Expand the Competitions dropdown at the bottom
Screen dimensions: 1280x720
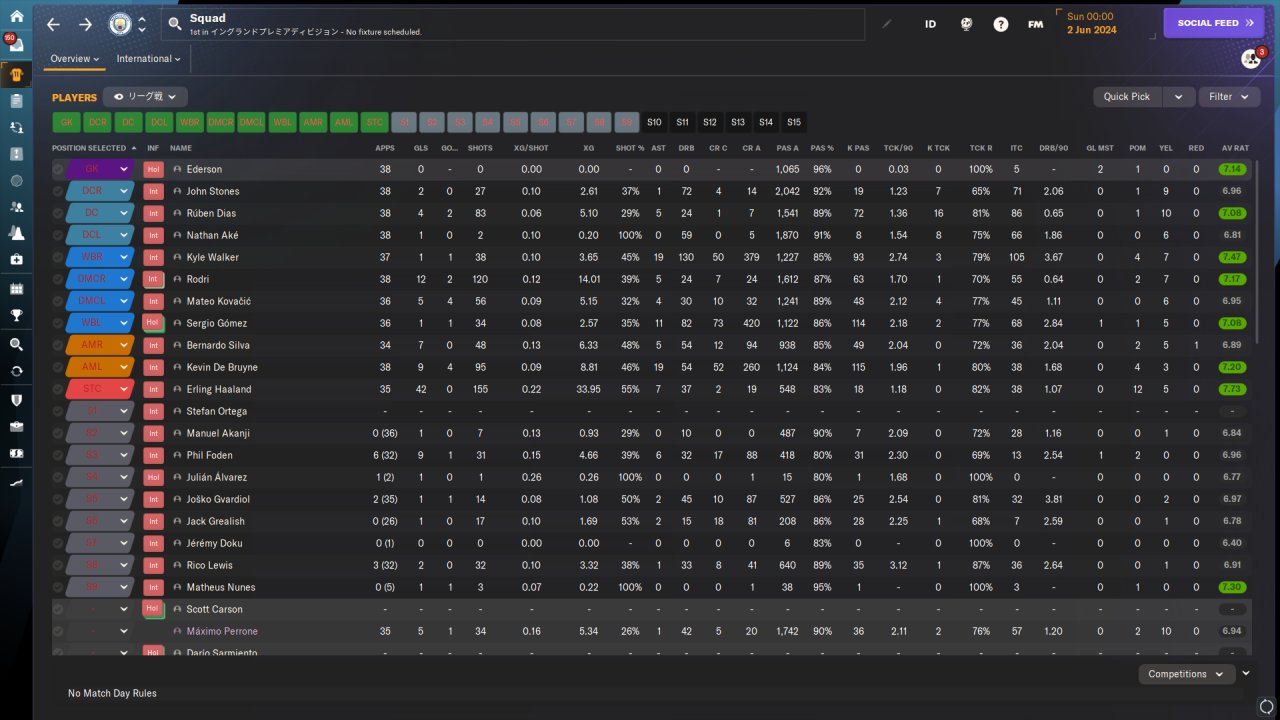coord(1186,674)
